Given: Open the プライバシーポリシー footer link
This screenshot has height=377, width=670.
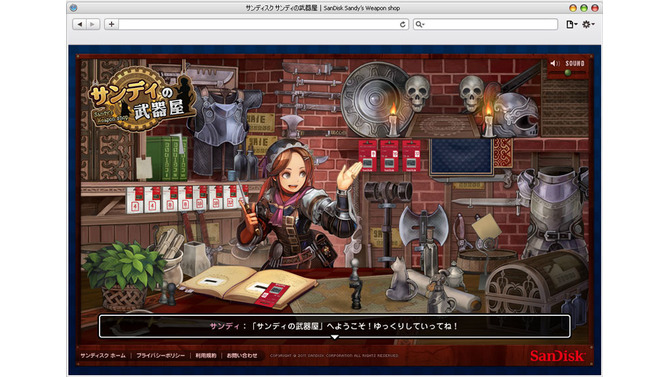Looking at the screenshot, I should 161,356.
